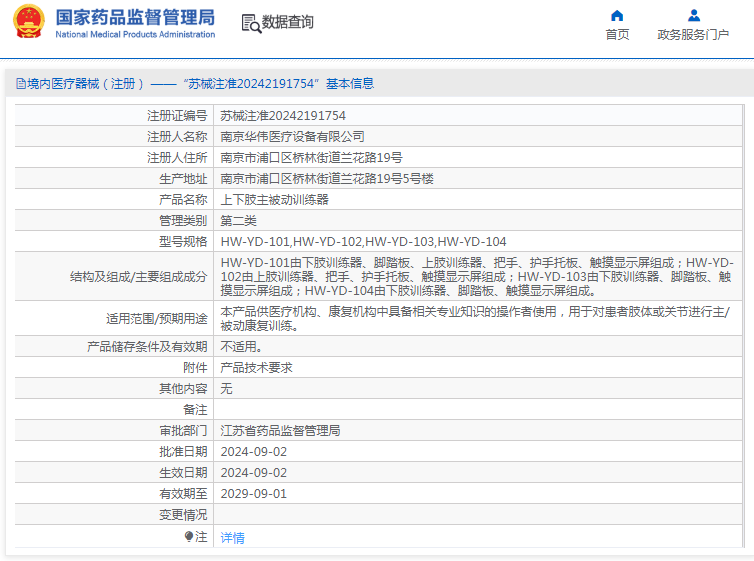Click the 适用范围/预期用途 label
The image size is (754, 561).
157,319
